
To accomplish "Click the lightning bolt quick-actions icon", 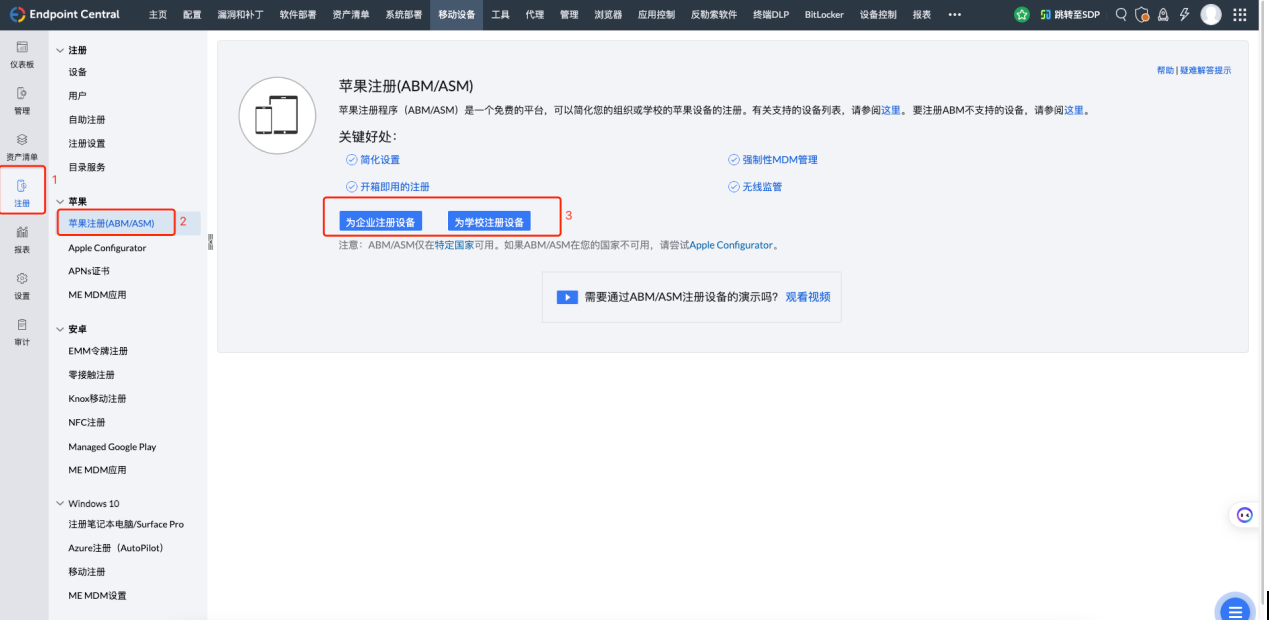I will tap(1185, 14).
